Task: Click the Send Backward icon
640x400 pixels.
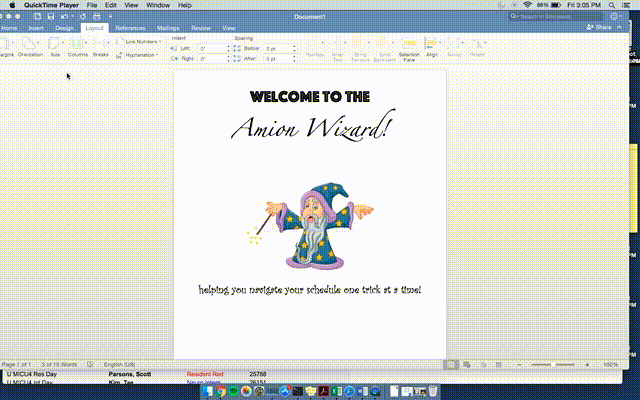Action: (384, 49)
